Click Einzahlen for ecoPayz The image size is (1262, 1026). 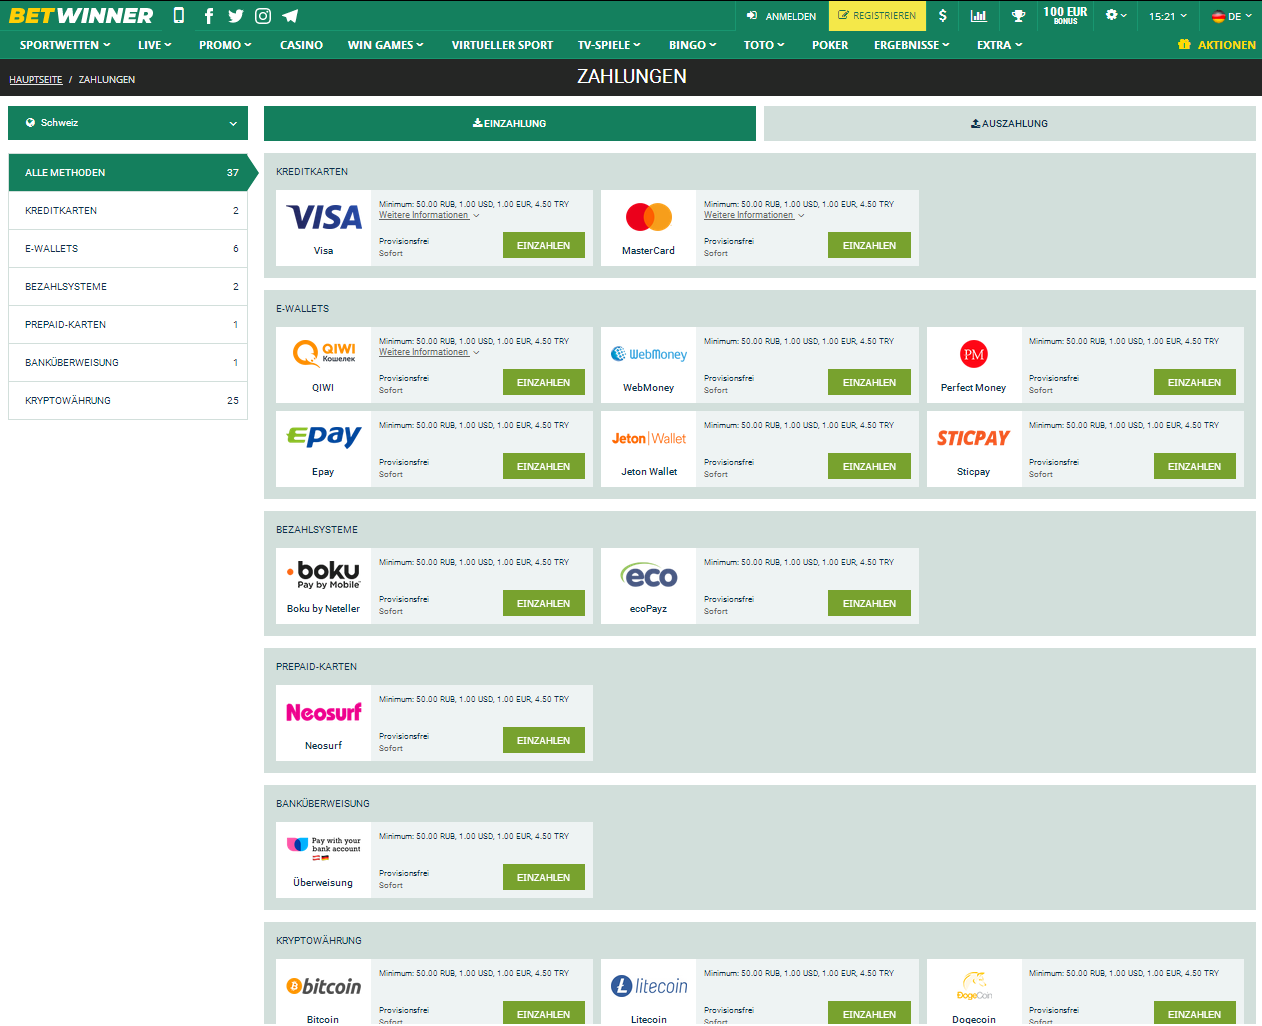coord(869,603)
